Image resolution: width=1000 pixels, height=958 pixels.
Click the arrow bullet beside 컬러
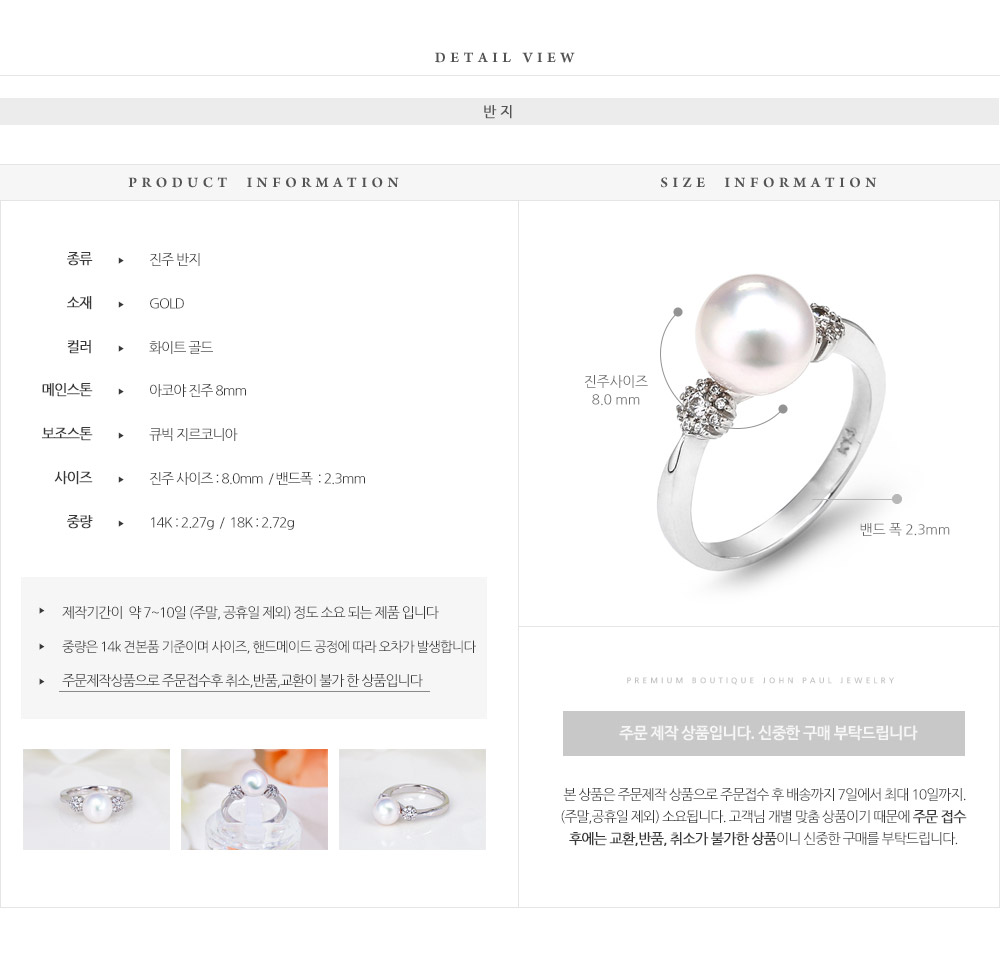click(121, 348)
